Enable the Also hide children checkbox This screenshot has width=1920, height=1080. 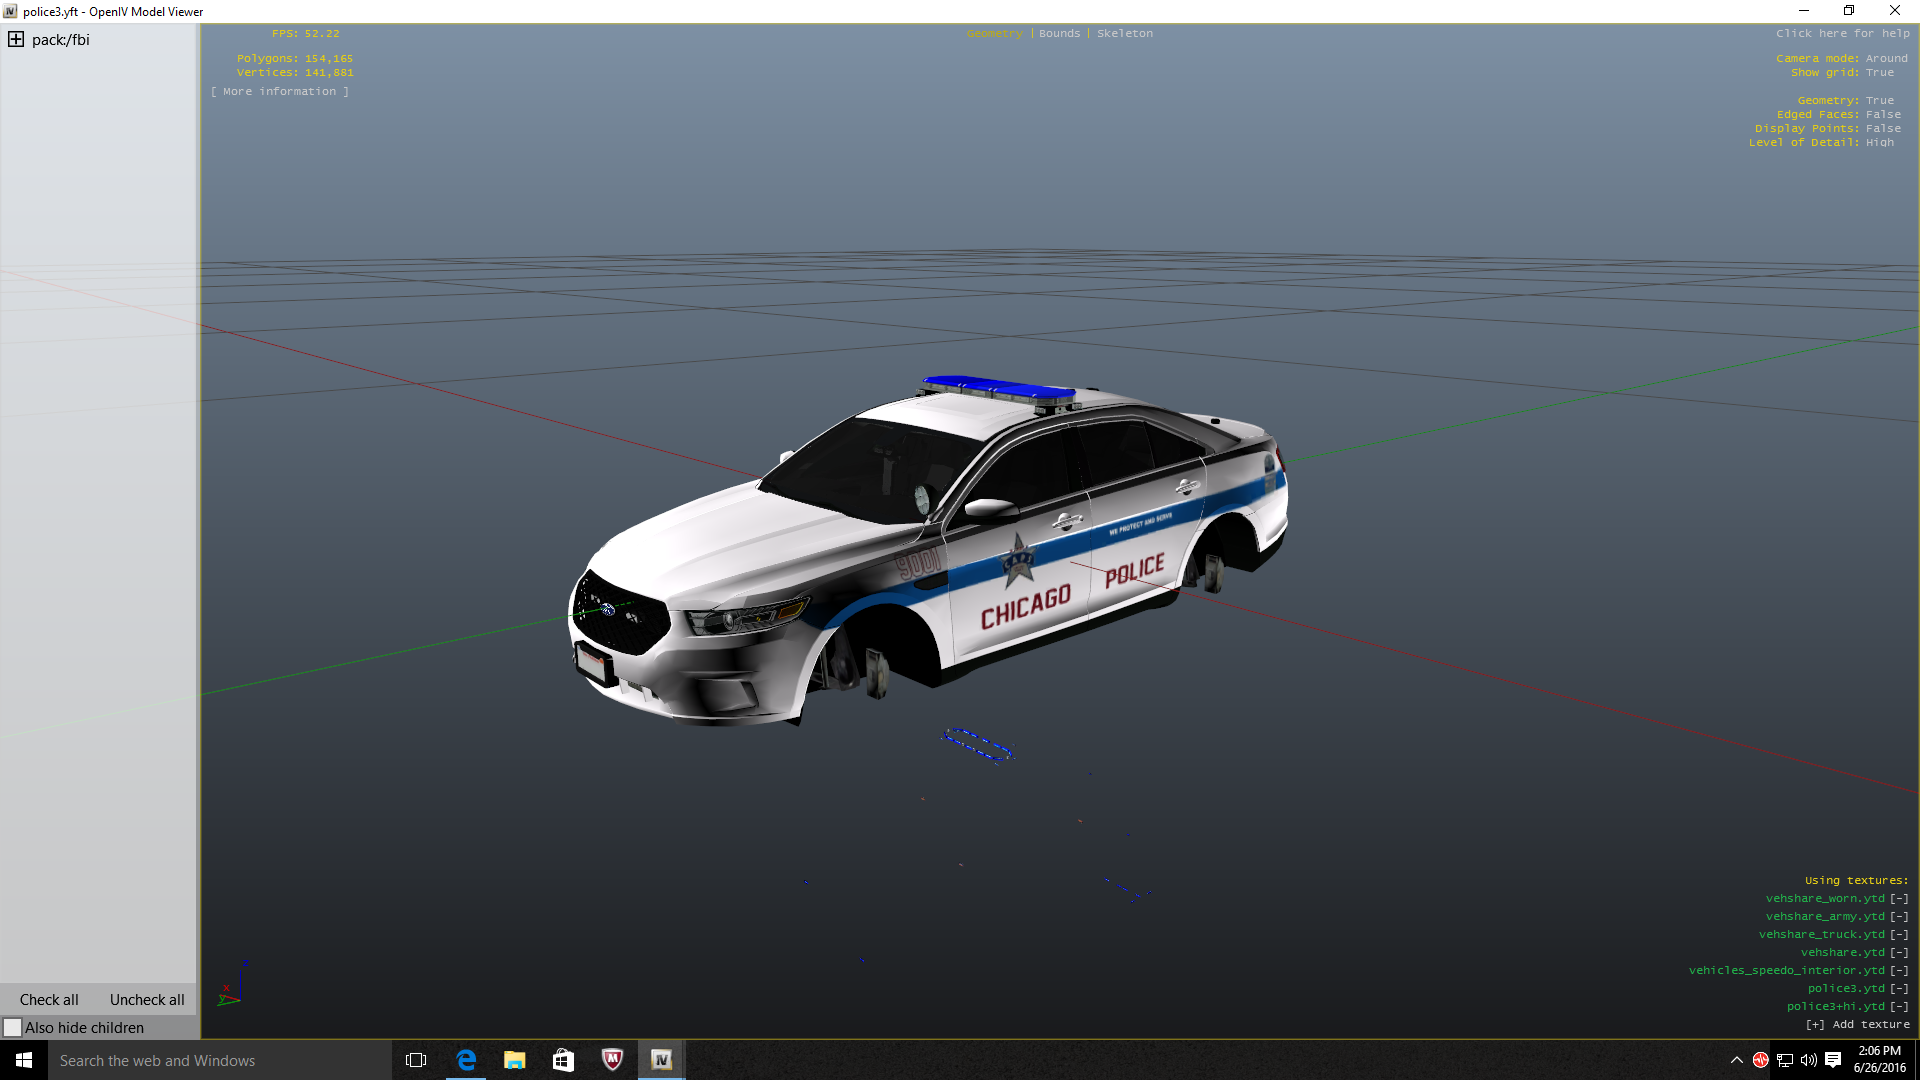pos(13,1028)
